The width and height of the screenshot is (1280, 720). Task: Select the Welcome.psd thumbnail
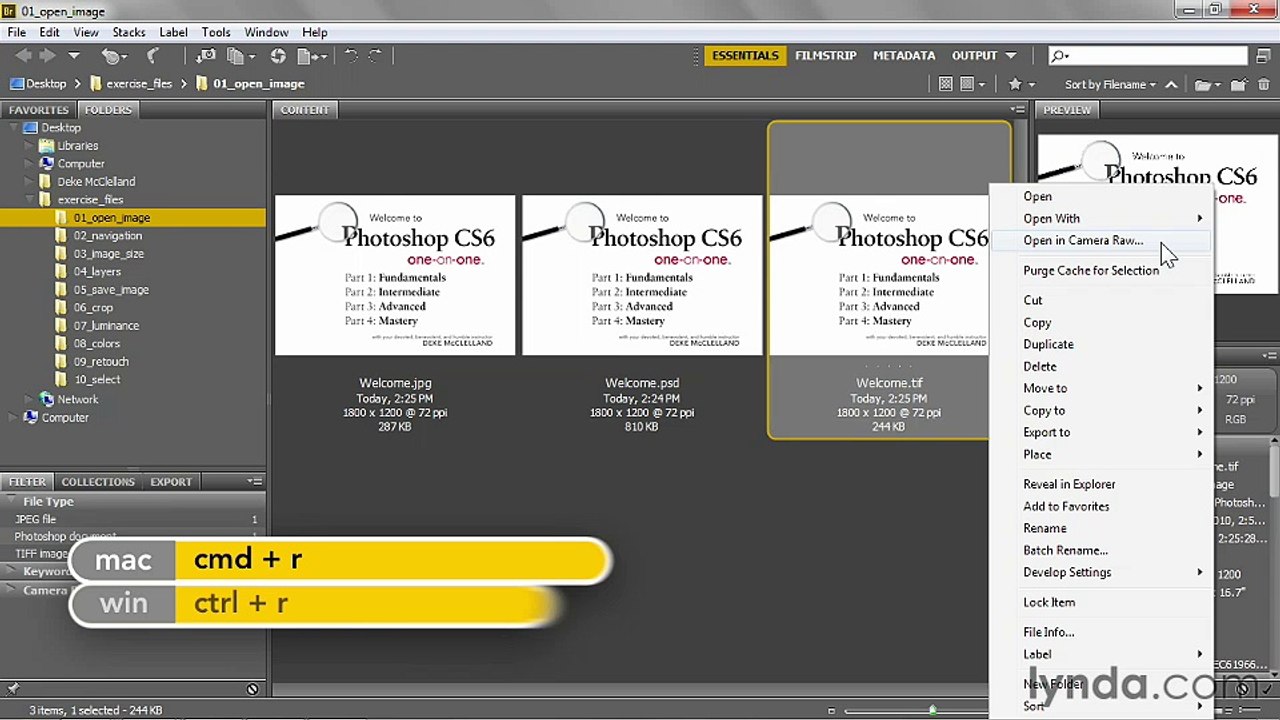pyautogui.click(x=642, y=276)
